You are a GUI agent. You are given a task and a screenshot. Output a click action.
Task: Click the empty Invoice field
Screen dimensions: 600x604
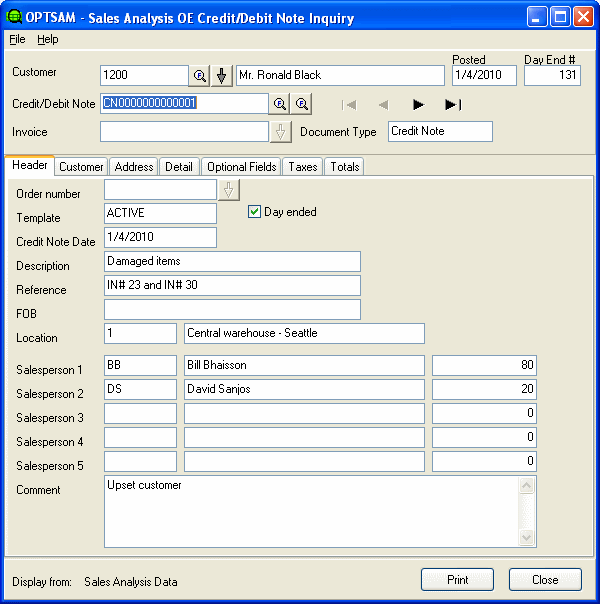184,132
